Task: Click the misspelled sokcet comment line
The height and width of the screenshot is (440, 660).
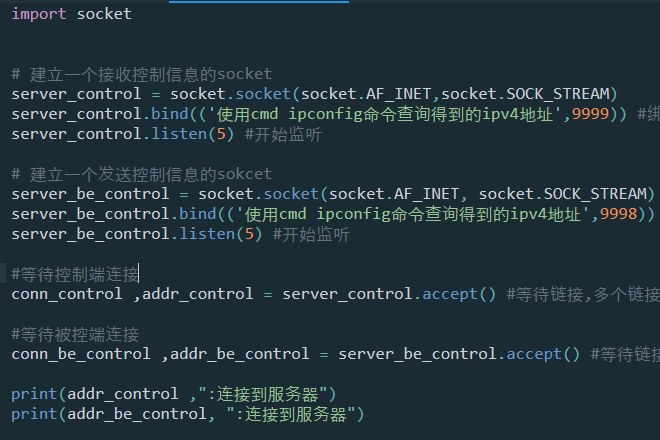Action: pos(142,174)
